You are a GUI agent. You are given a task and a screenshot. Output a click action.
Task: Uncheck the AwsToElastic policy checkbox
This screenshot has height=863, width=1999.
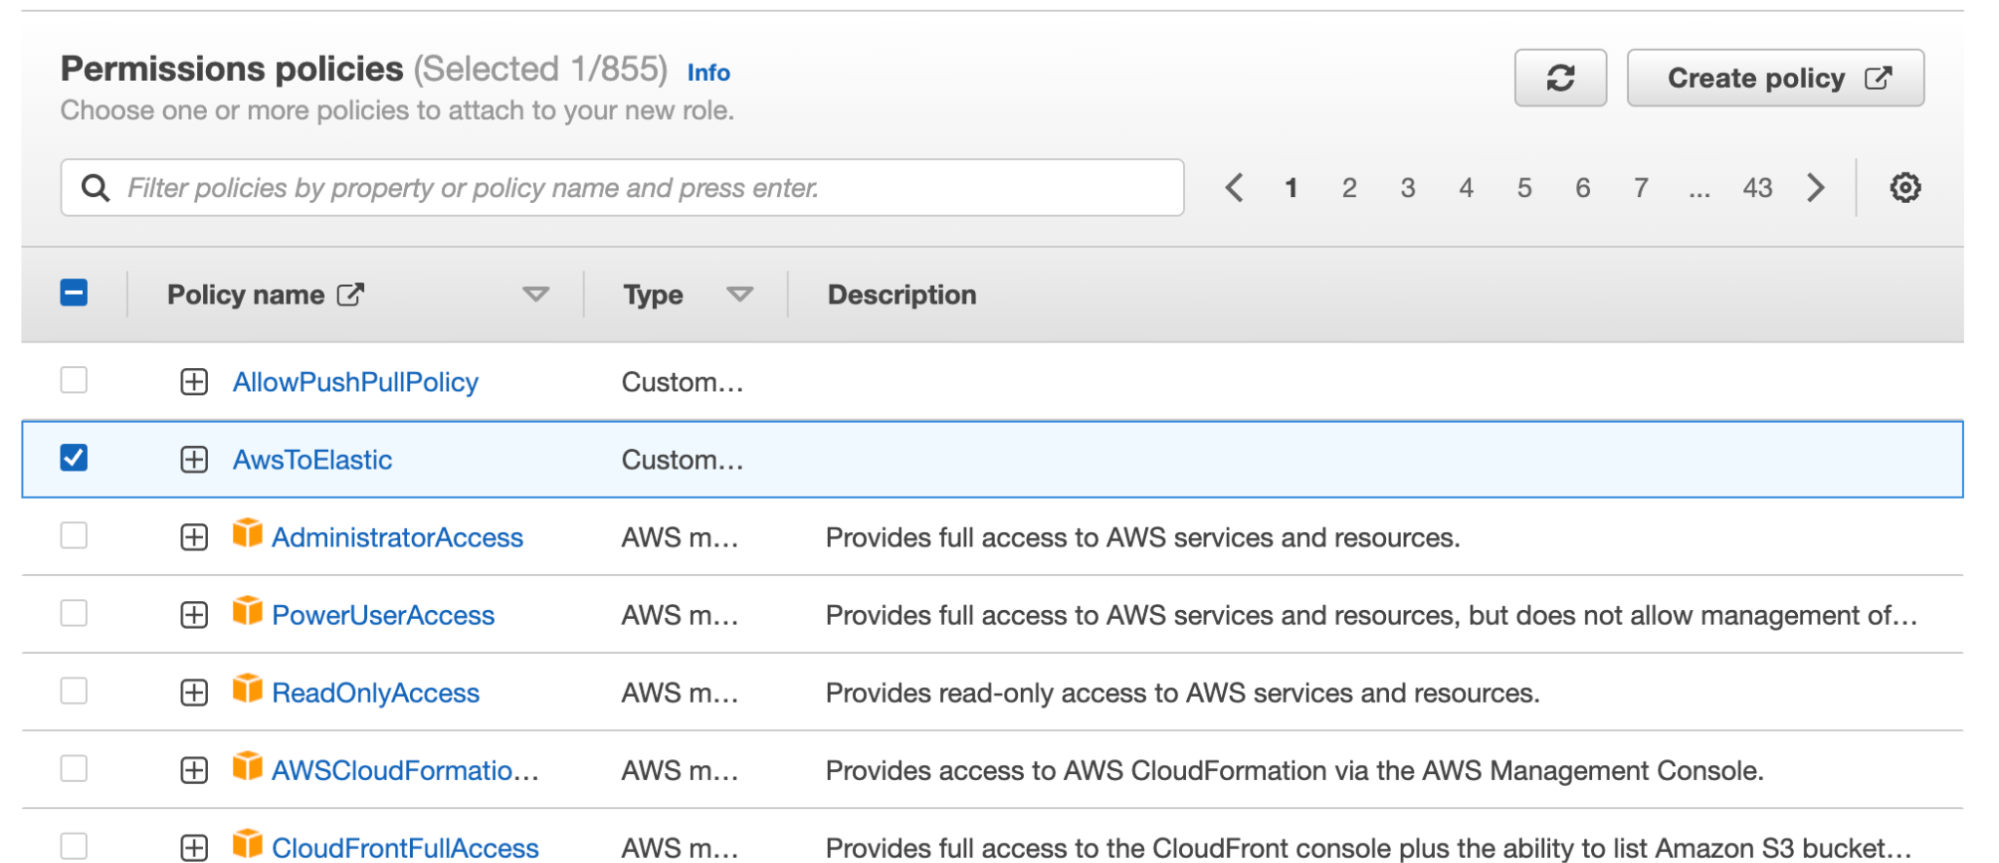pyautogui.click(x=74, y=458)
